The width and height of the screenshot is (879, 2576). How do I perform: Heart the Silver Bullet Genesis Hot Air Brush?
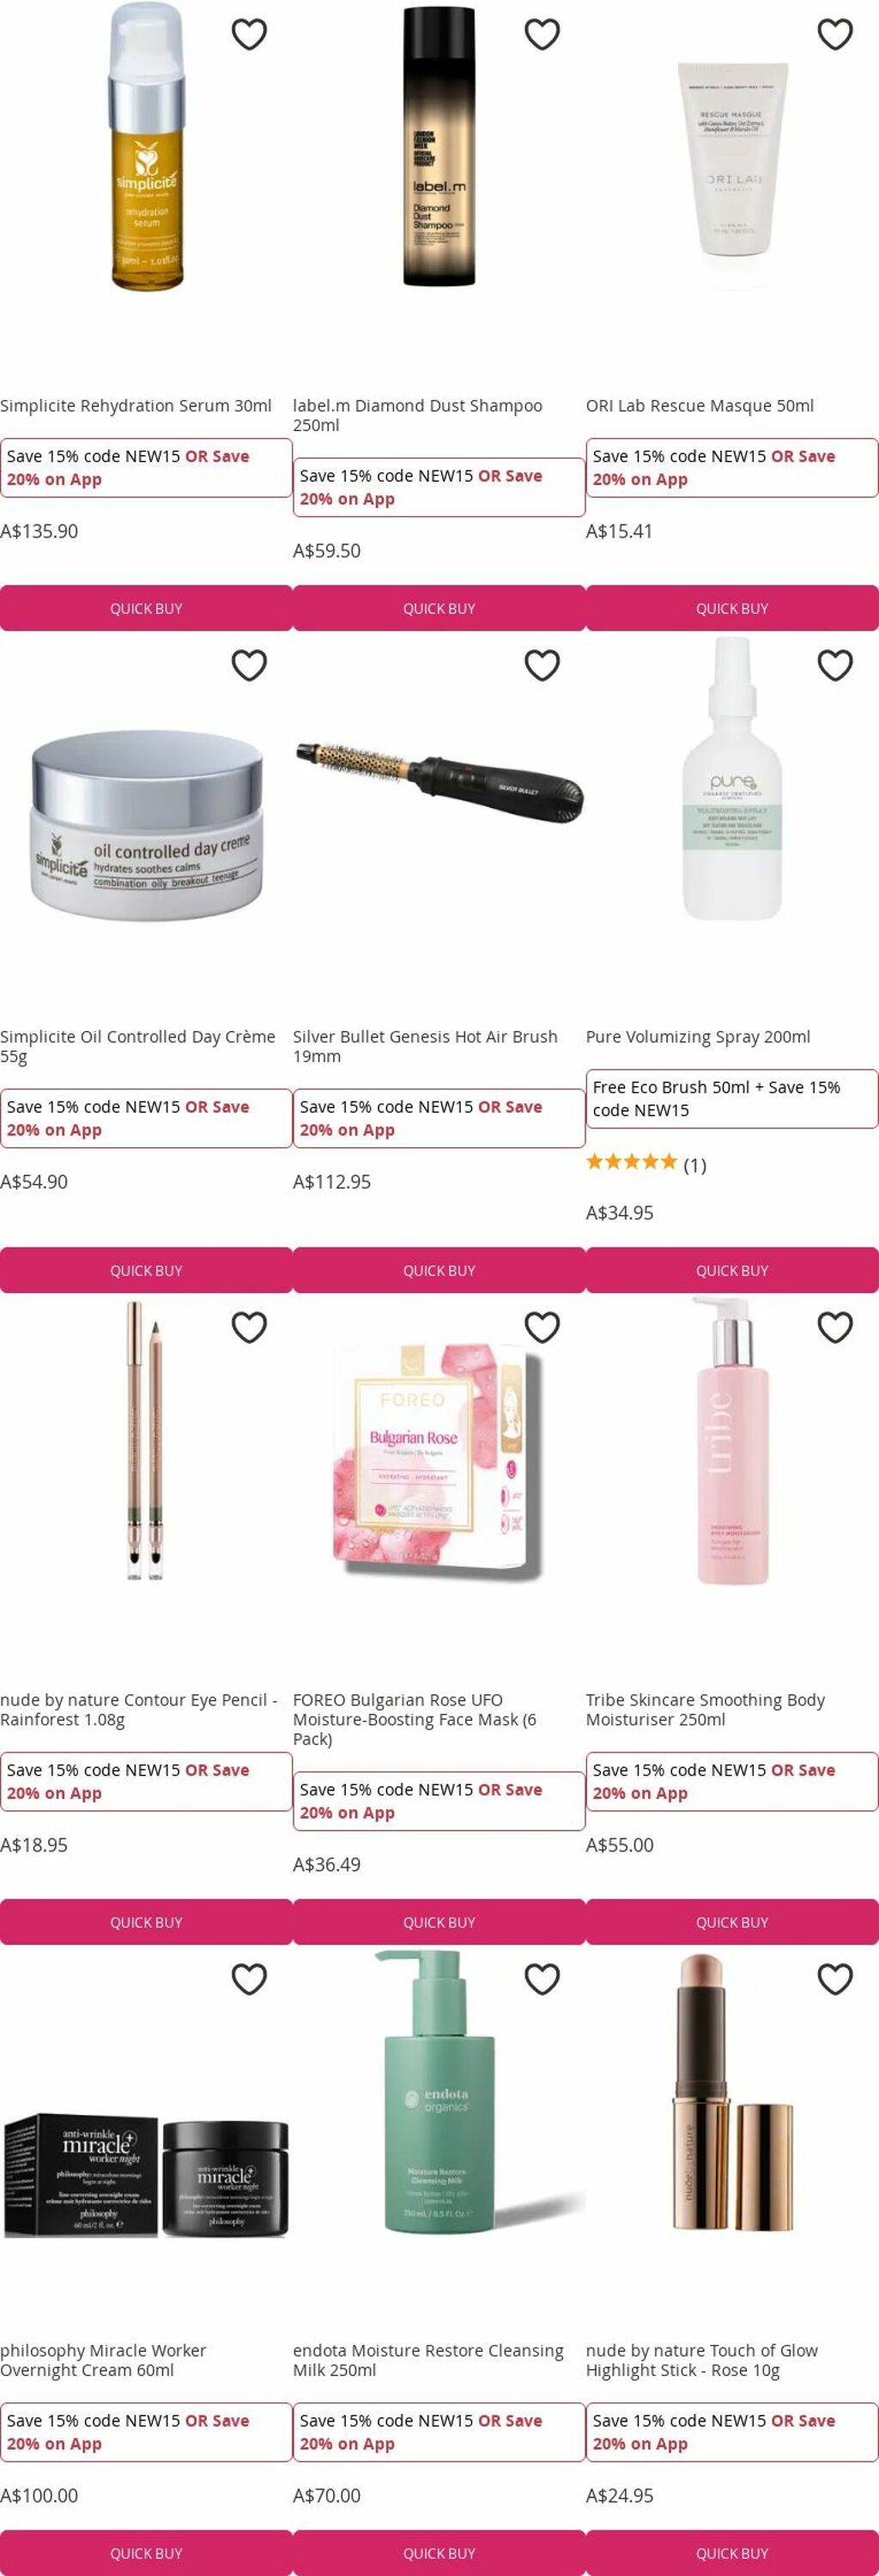point(542,666)
